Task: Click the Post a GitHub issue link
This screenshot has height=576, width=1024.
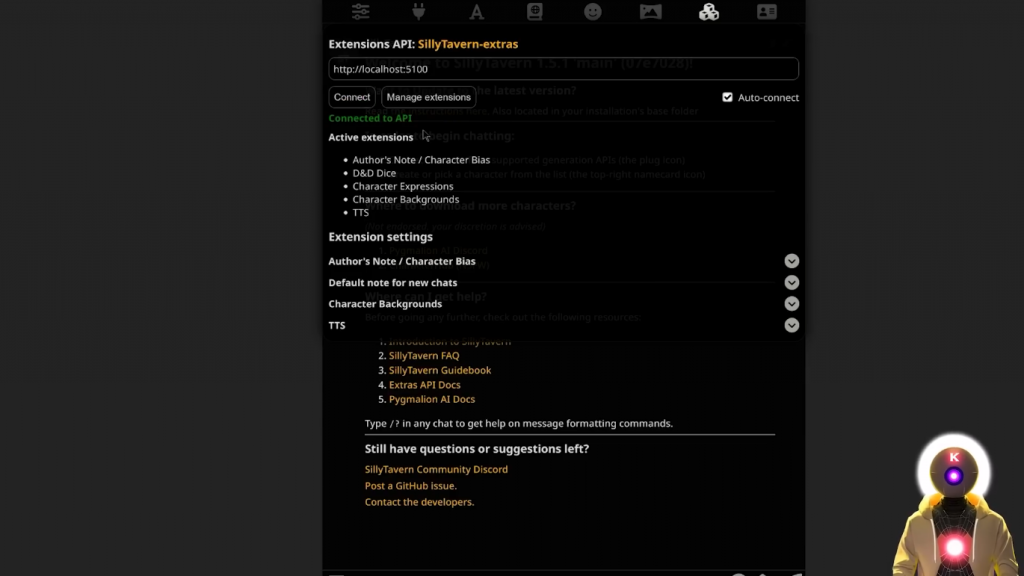Action: (411, 486)
